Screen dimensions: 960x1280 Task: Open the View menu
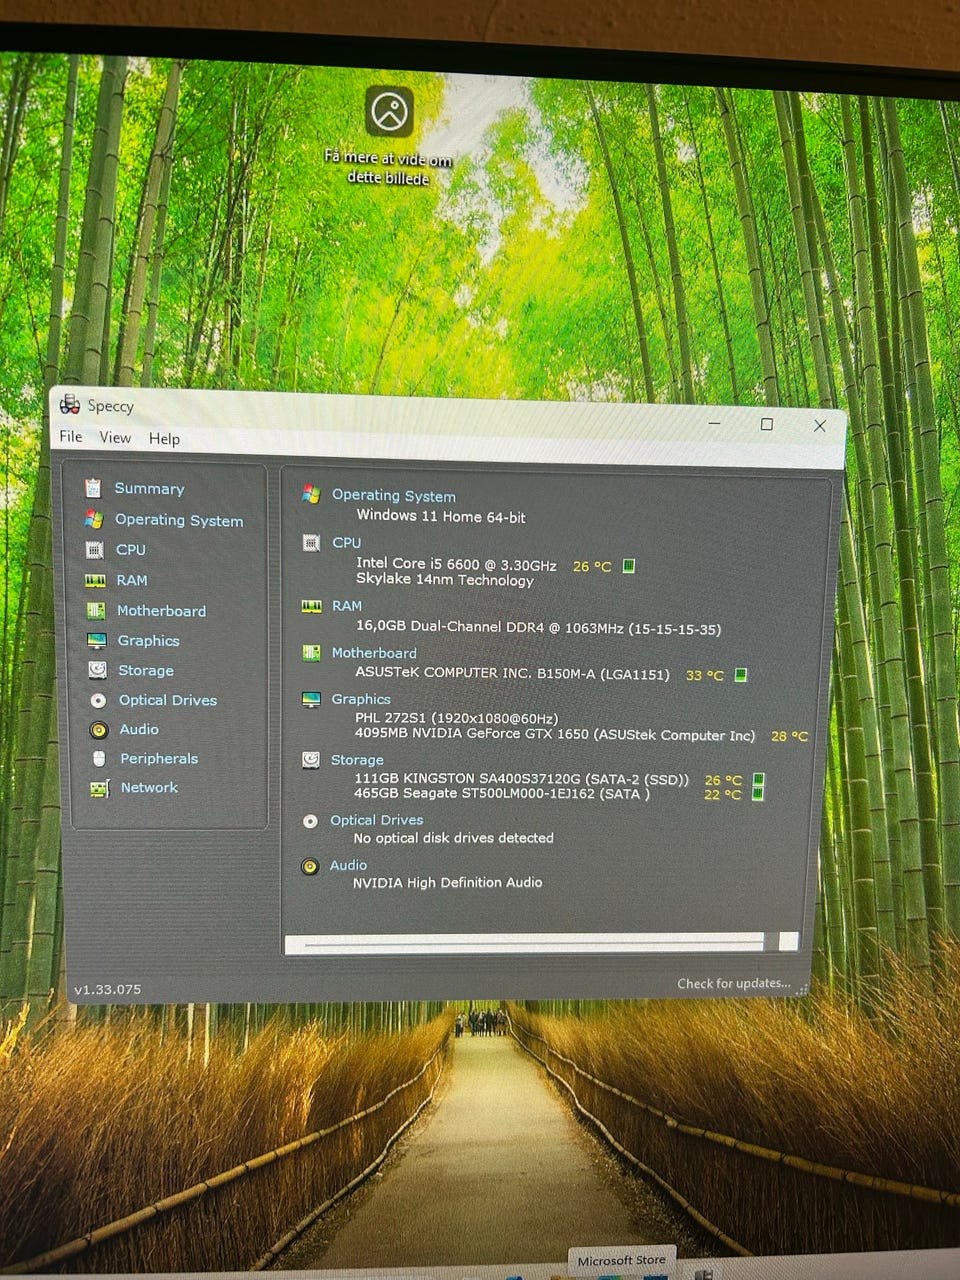point(115,437)
